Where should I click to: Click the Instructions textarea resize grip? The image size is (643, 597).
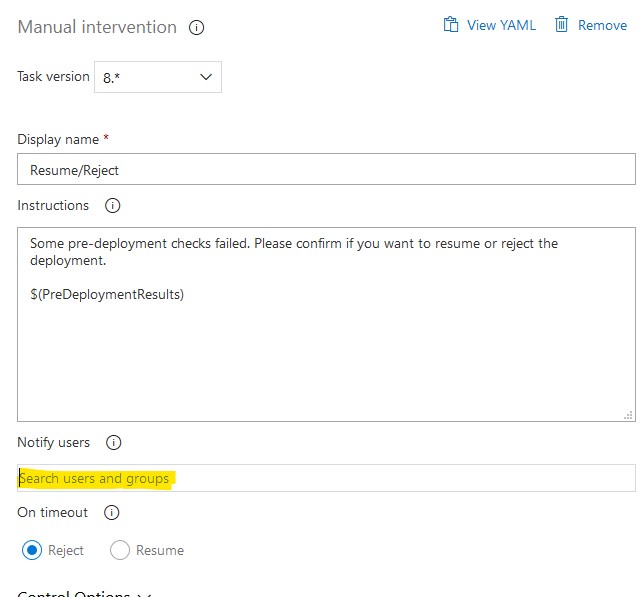628,415
